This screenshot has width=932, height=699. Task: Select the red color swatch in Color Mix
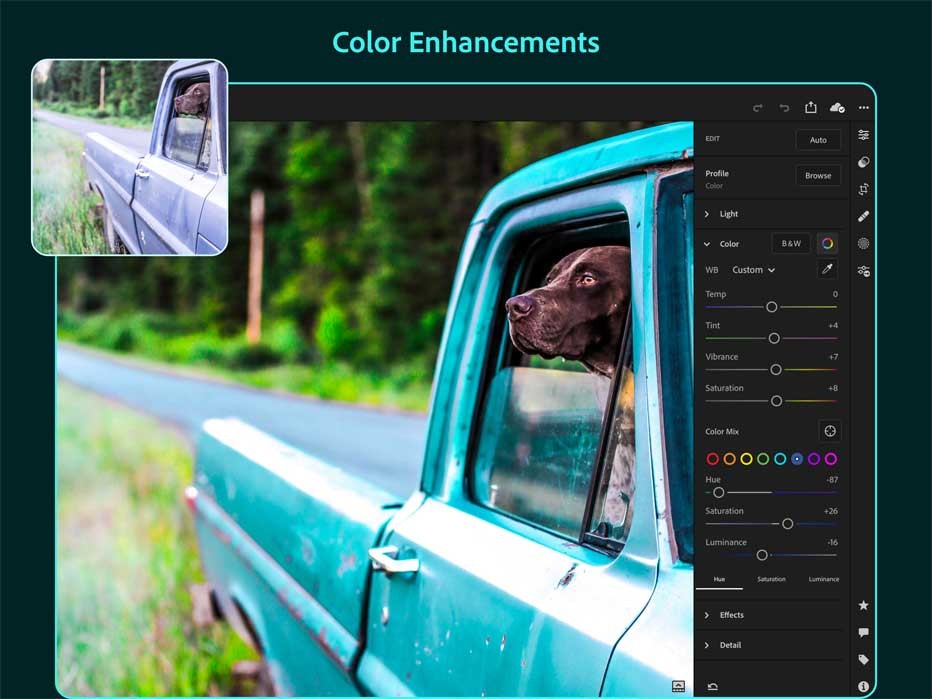click(711, 459)
